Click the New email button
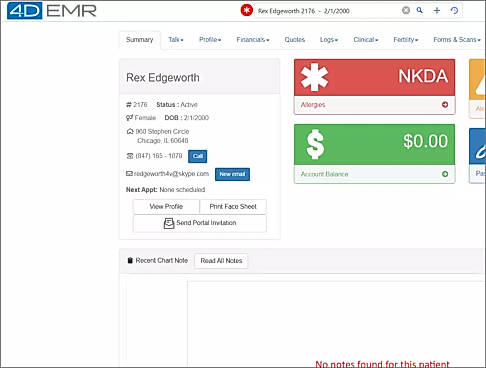The width and height of the screenshot is (486, 368). (x=232, y=174)
